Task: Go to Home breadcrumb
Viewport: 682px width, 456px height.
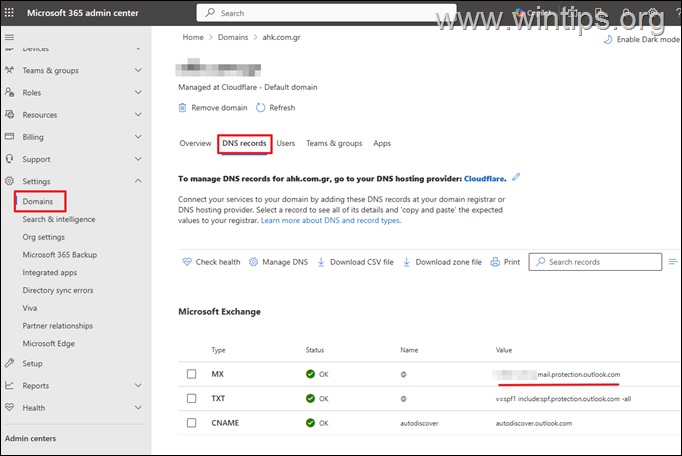Action: [x=193, y=37]
